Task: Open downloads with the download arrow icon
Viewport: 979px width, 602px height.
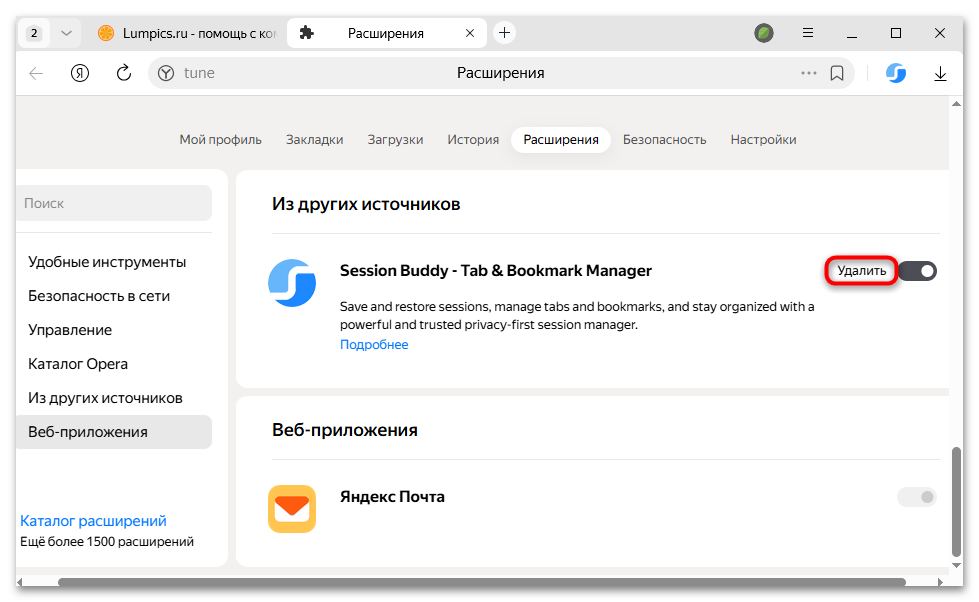Action: (x=940, y=74)
